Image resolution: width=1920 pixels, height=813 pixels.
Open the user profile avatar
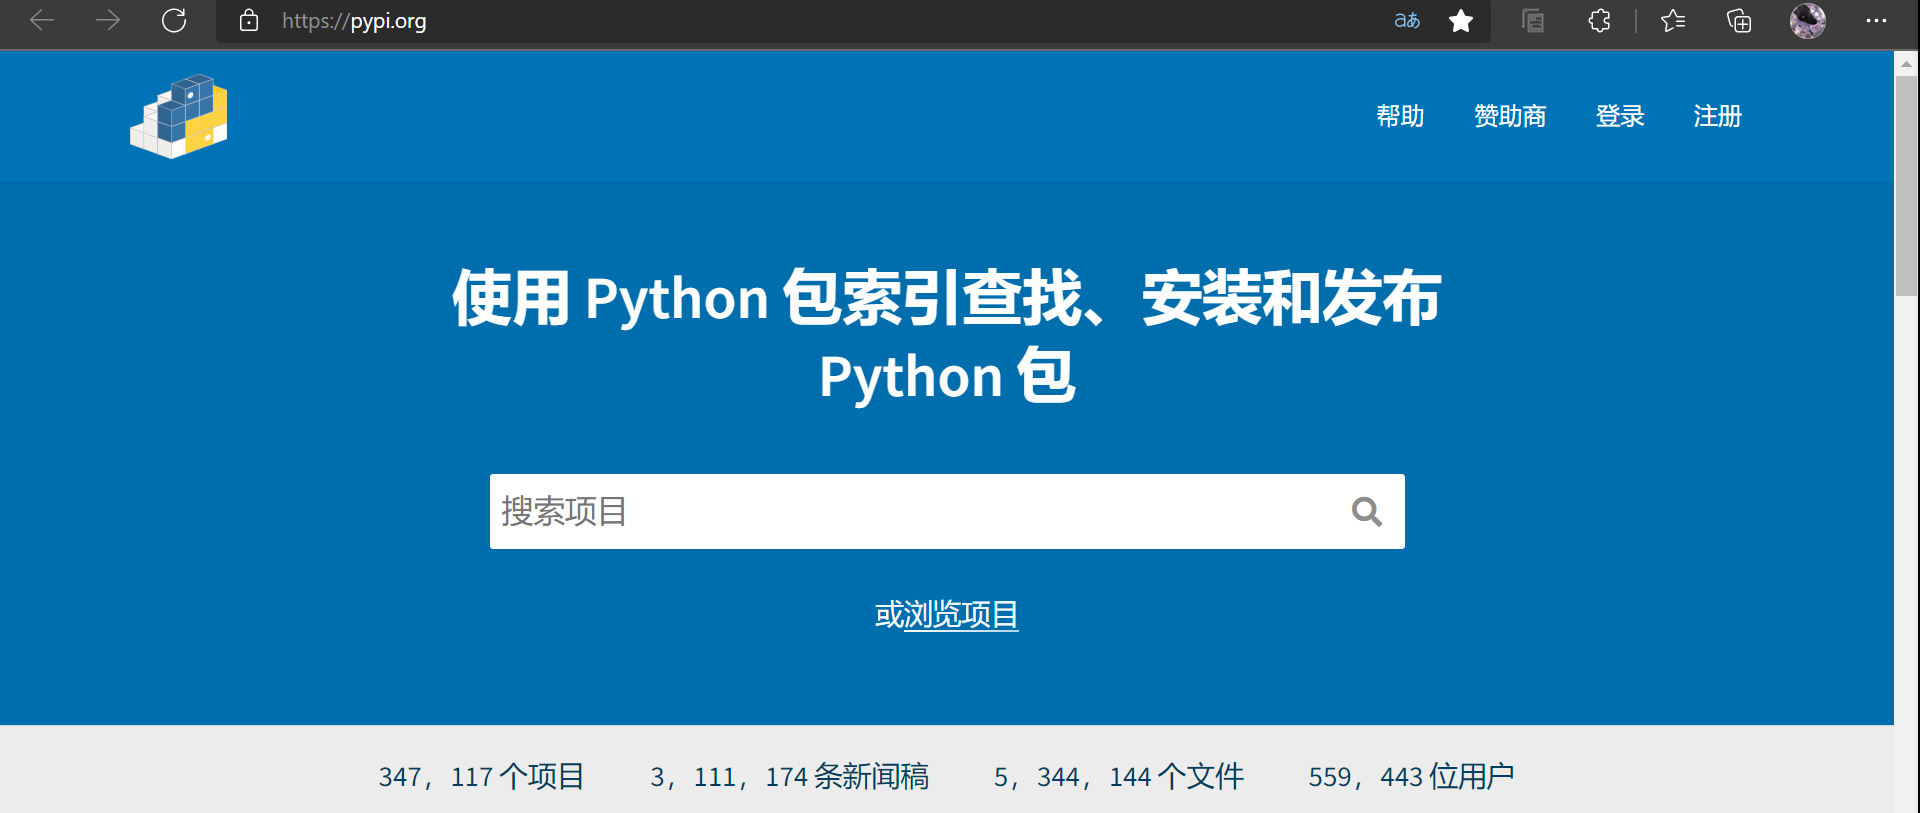(x=1808, y=20)
